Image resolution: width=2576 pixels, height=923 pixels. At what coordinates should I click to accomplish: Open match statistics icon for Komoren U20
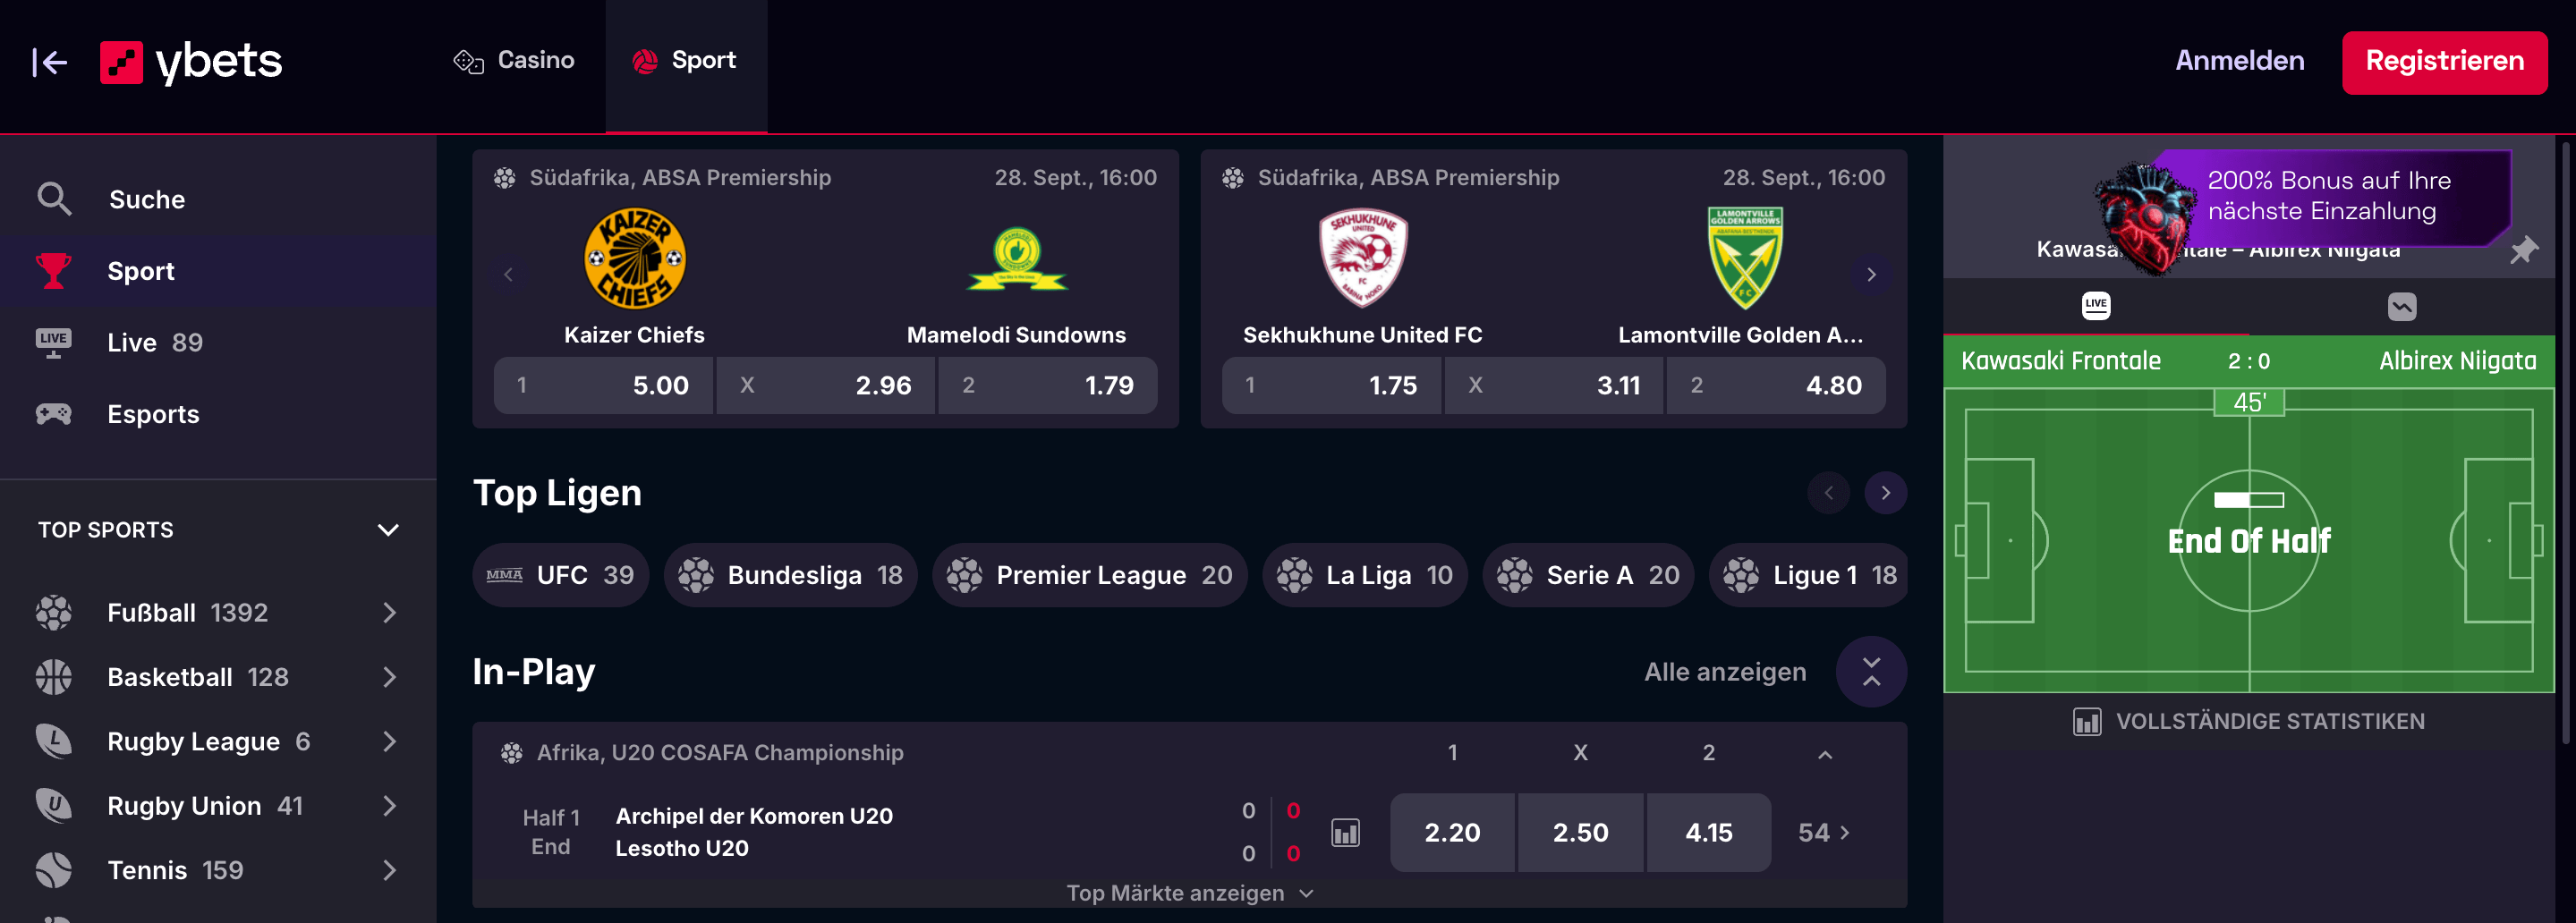click(x=1345, y=832)
